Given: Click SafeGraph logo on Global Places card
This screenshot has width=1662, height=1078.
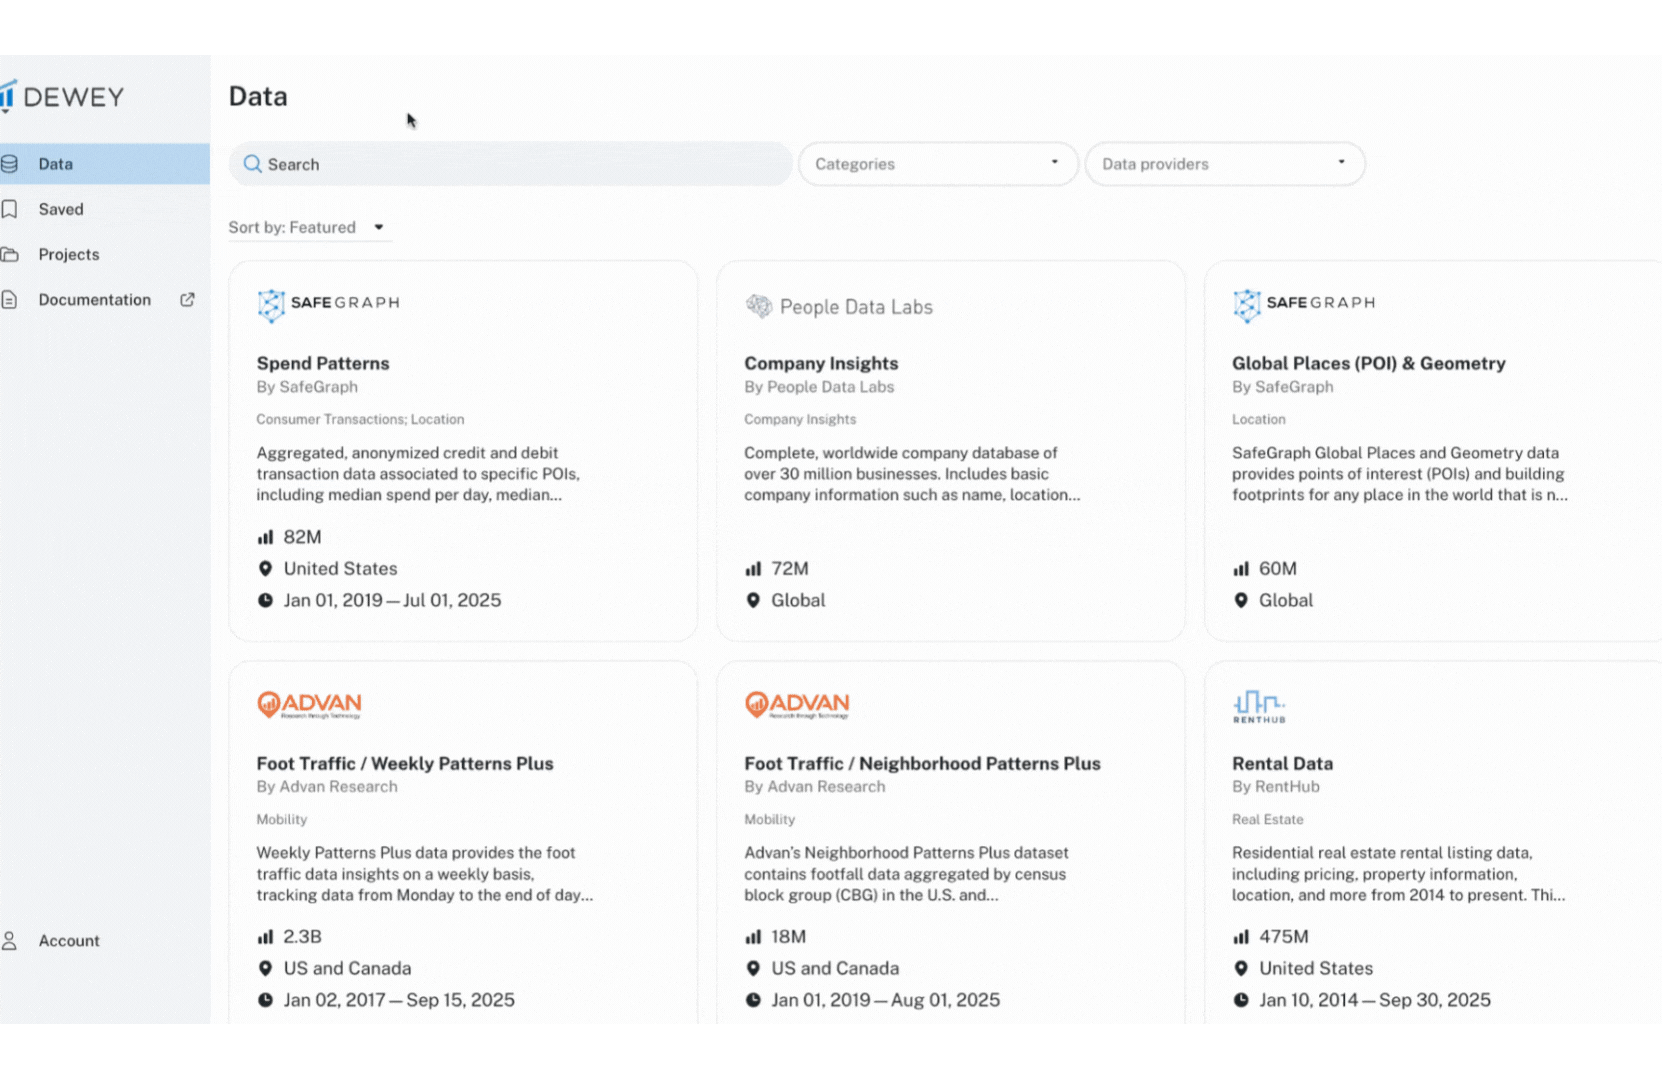Looking at the screenshot, I should (x=1304, y=304).
